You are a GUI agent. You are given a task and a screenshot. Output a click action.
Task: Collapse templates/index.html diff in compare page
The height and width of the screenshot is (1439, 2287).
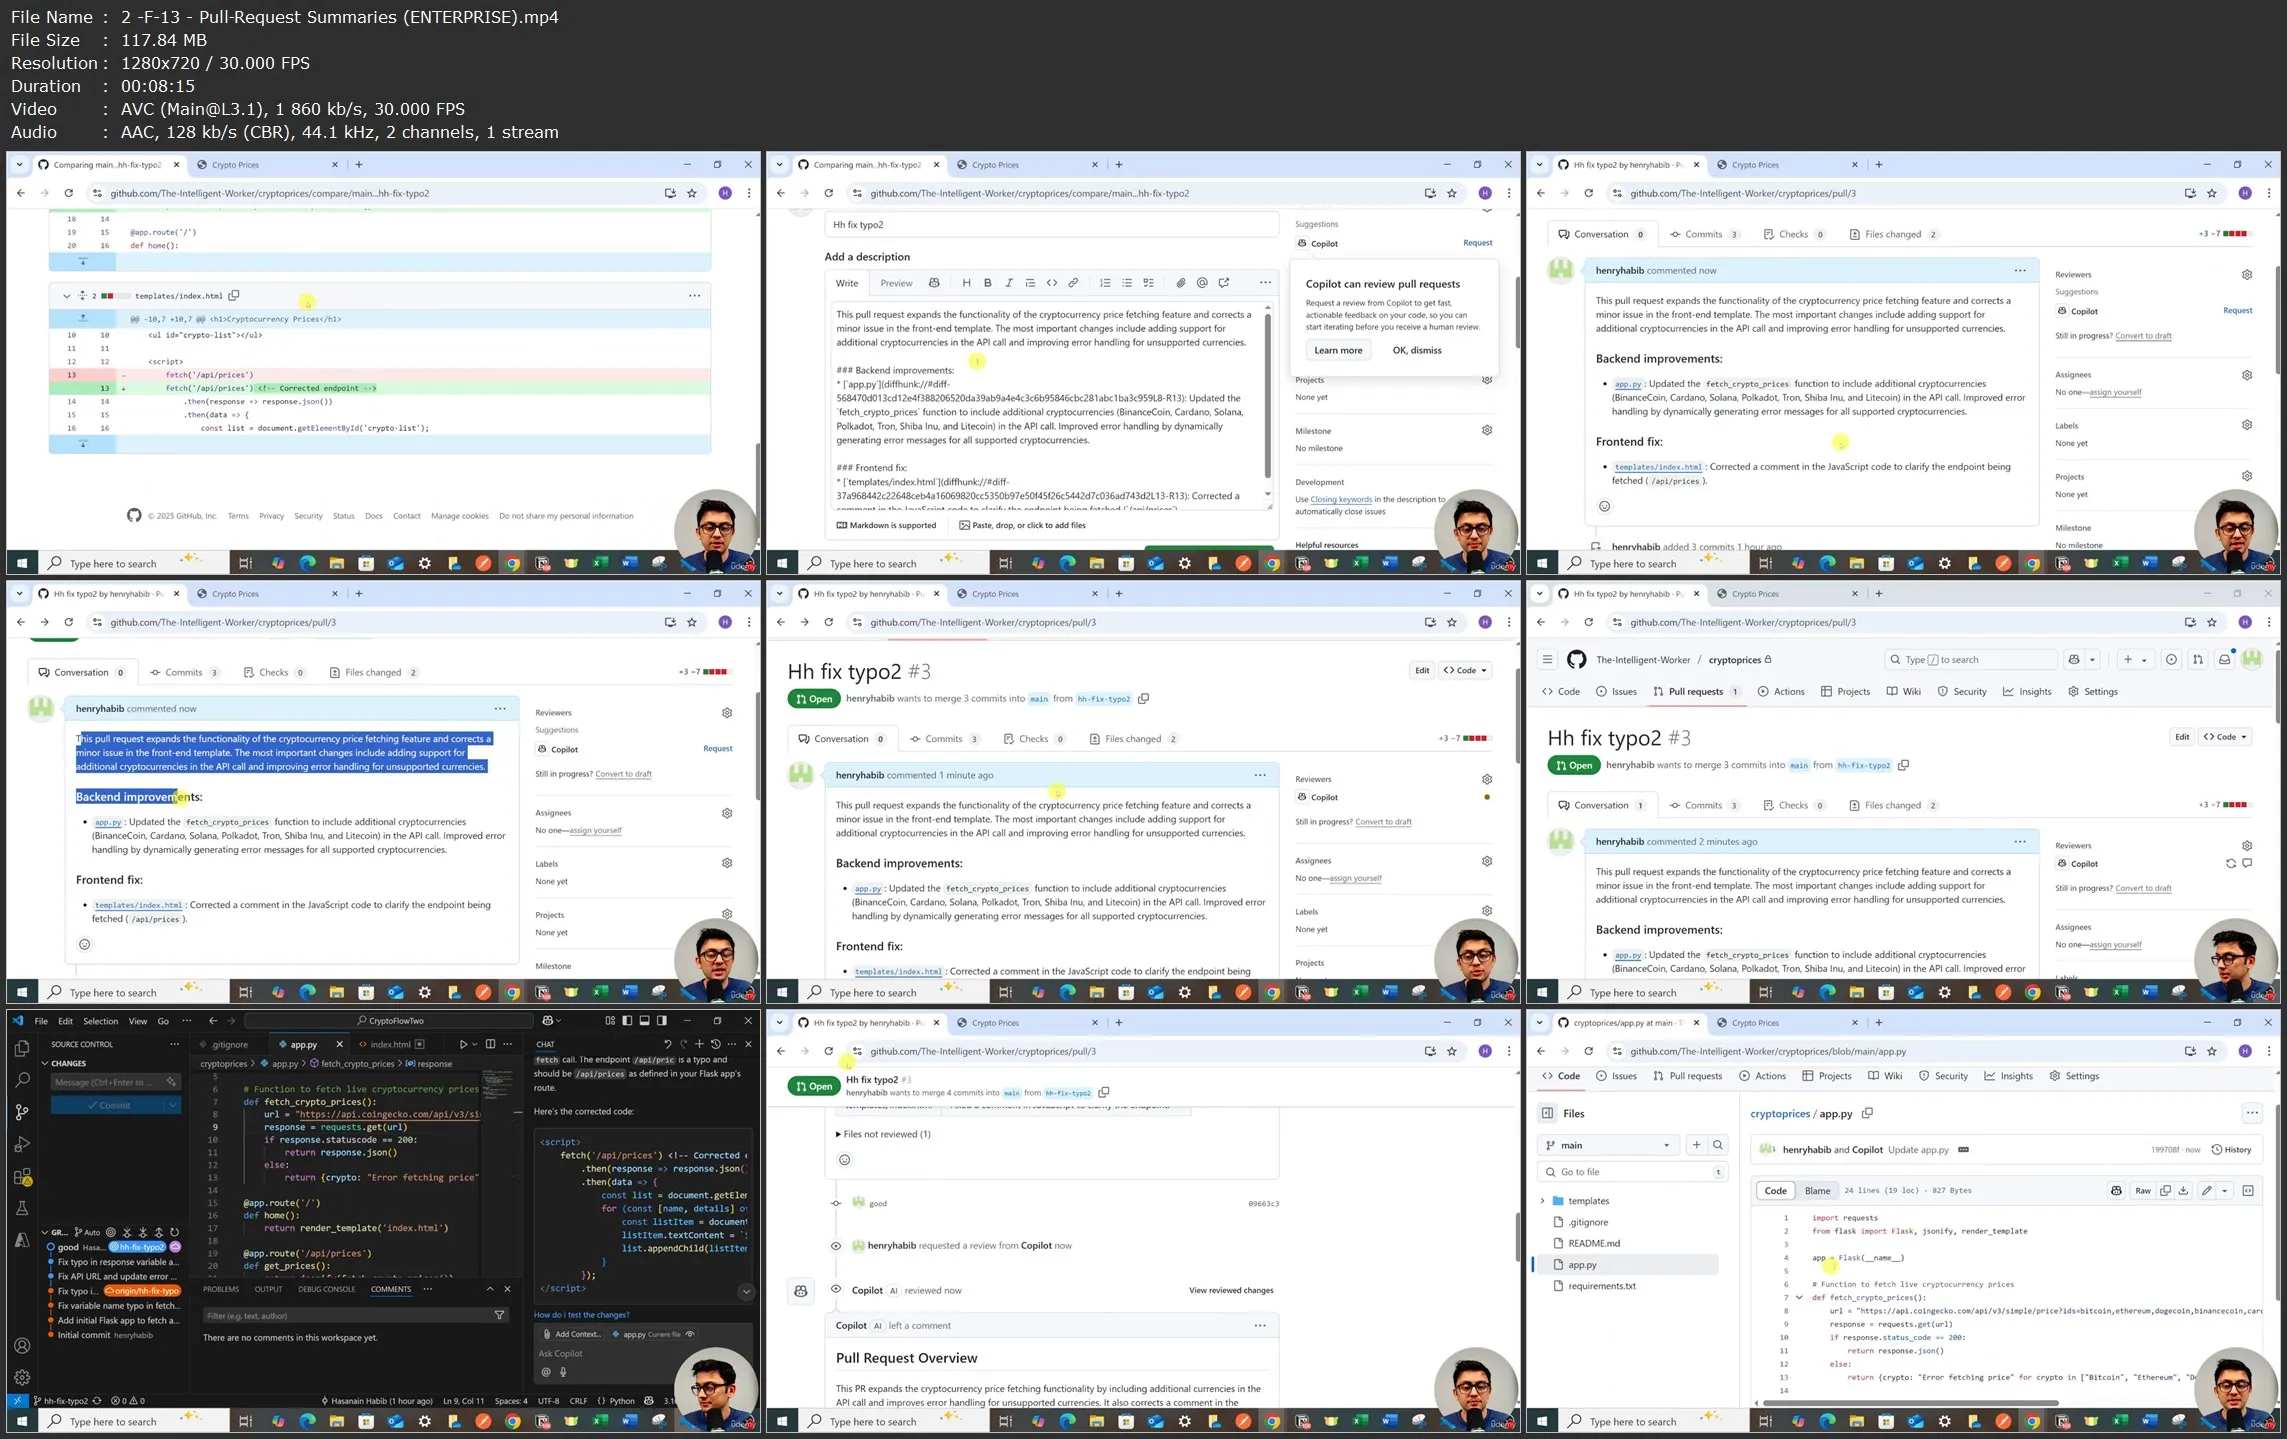point(66,296)
